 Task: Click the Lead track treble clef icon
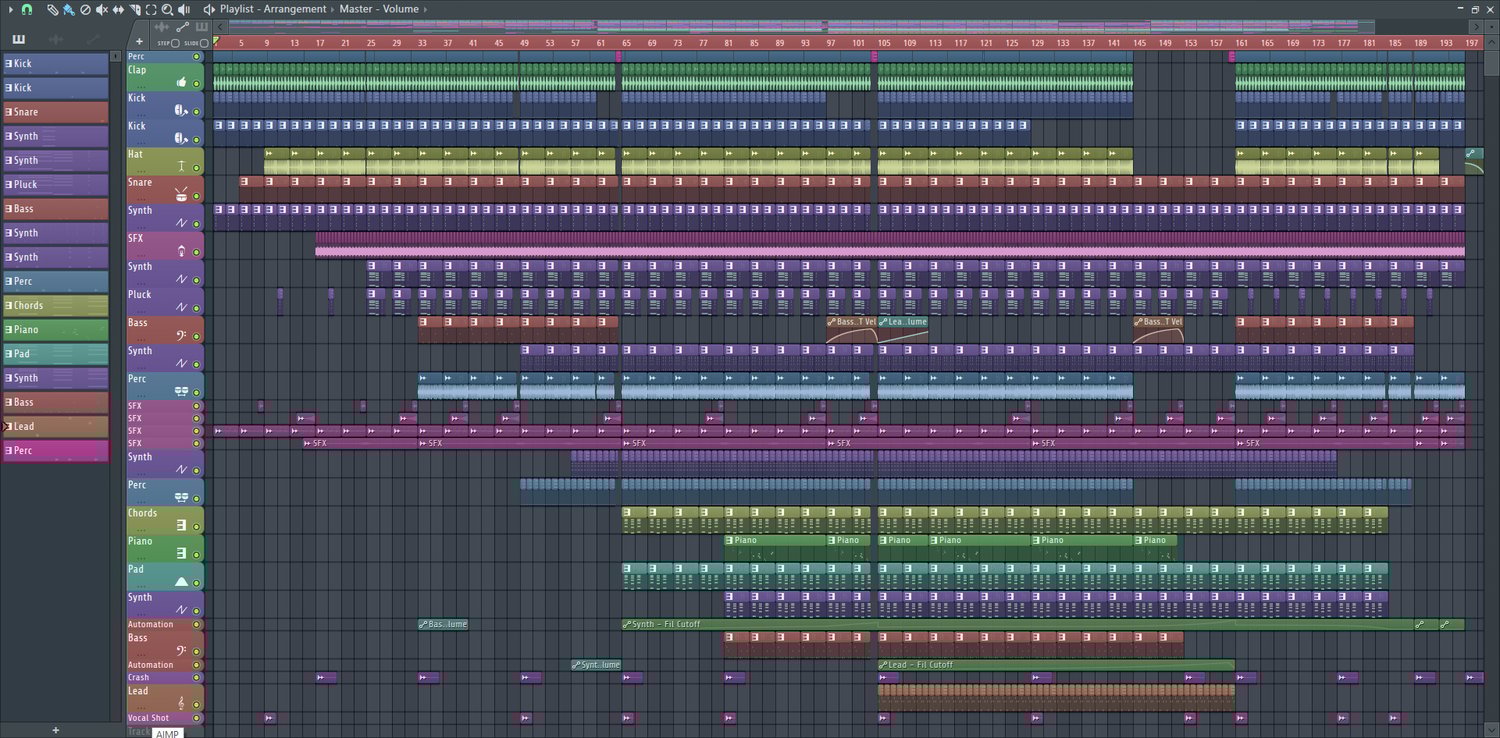point(182,703)
